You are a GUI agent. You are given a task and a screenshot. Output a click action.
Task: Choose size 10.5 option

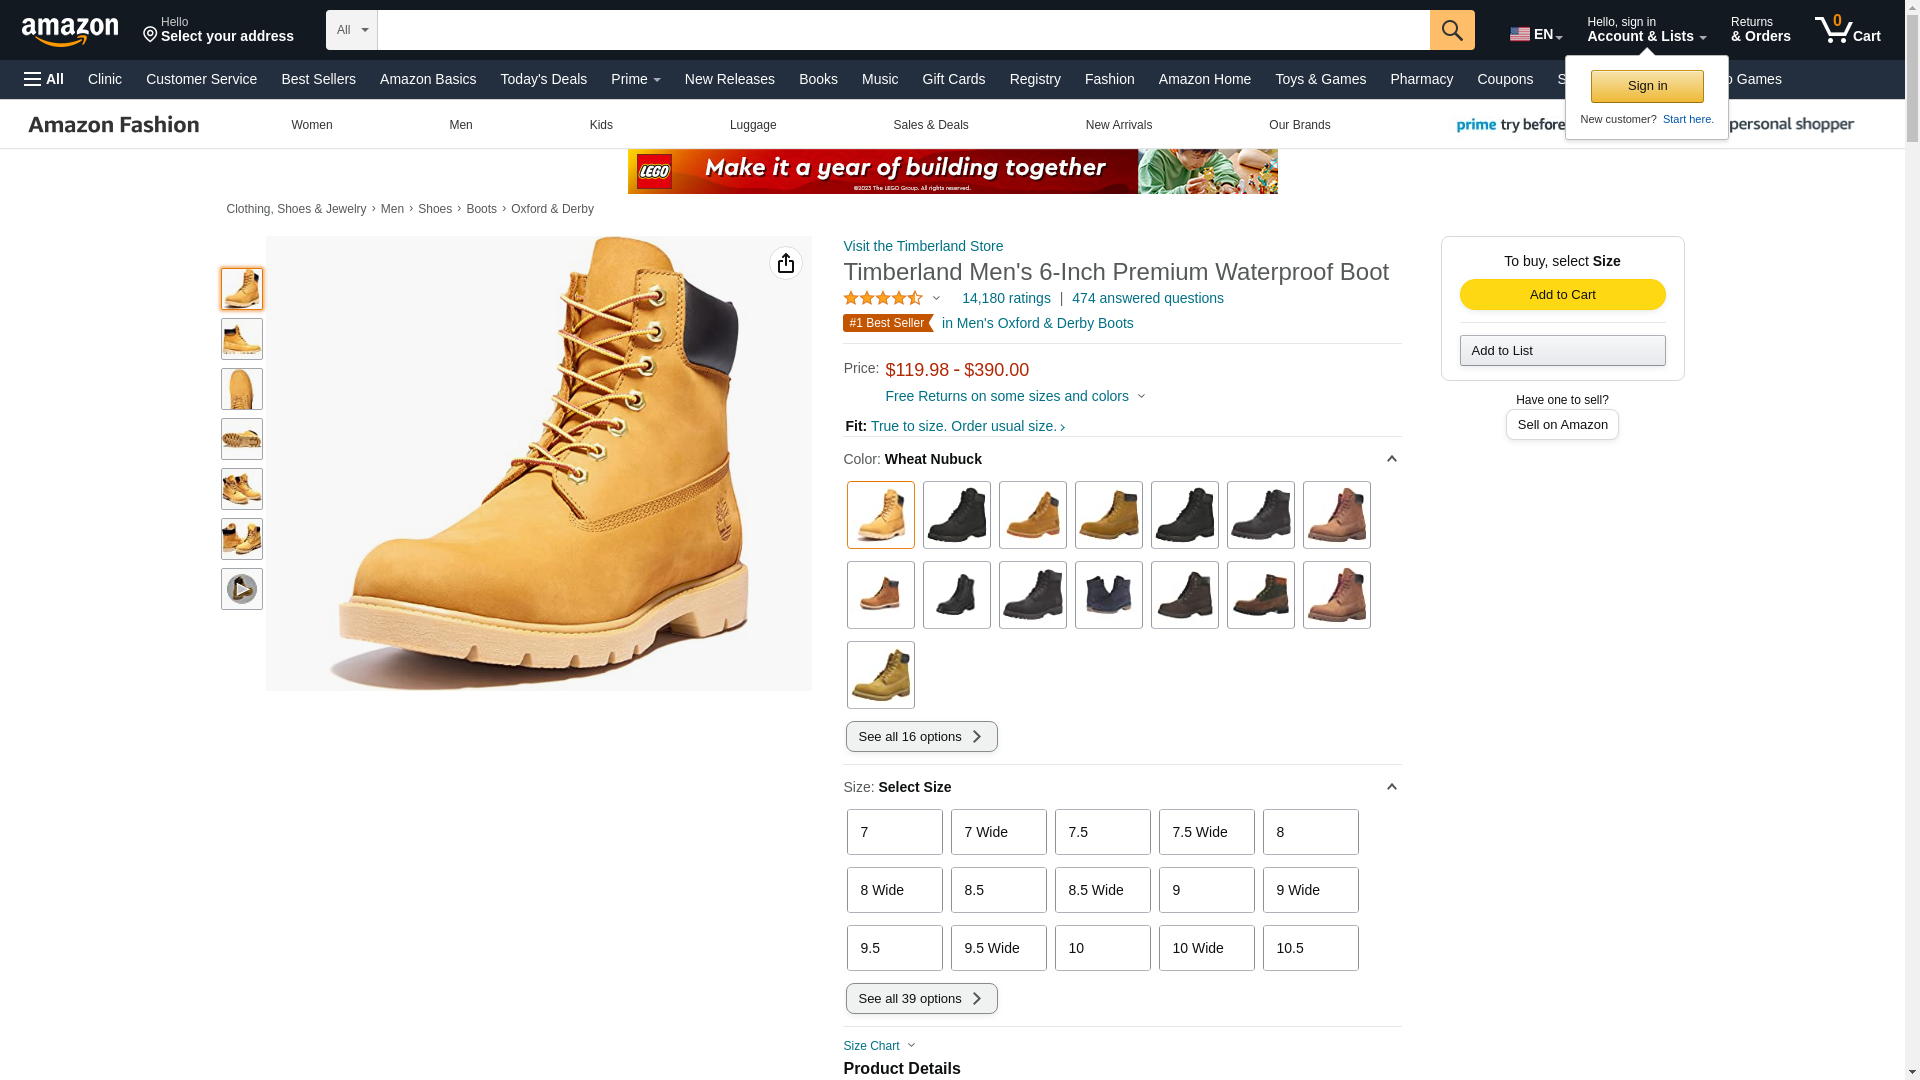[x=1310, y=948]
